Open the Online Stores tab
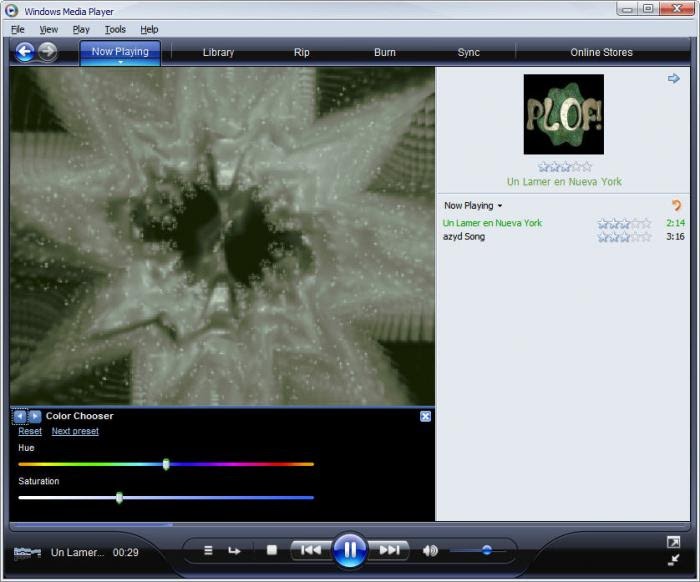This screenshot has height=582, width=700. [601, 52]
